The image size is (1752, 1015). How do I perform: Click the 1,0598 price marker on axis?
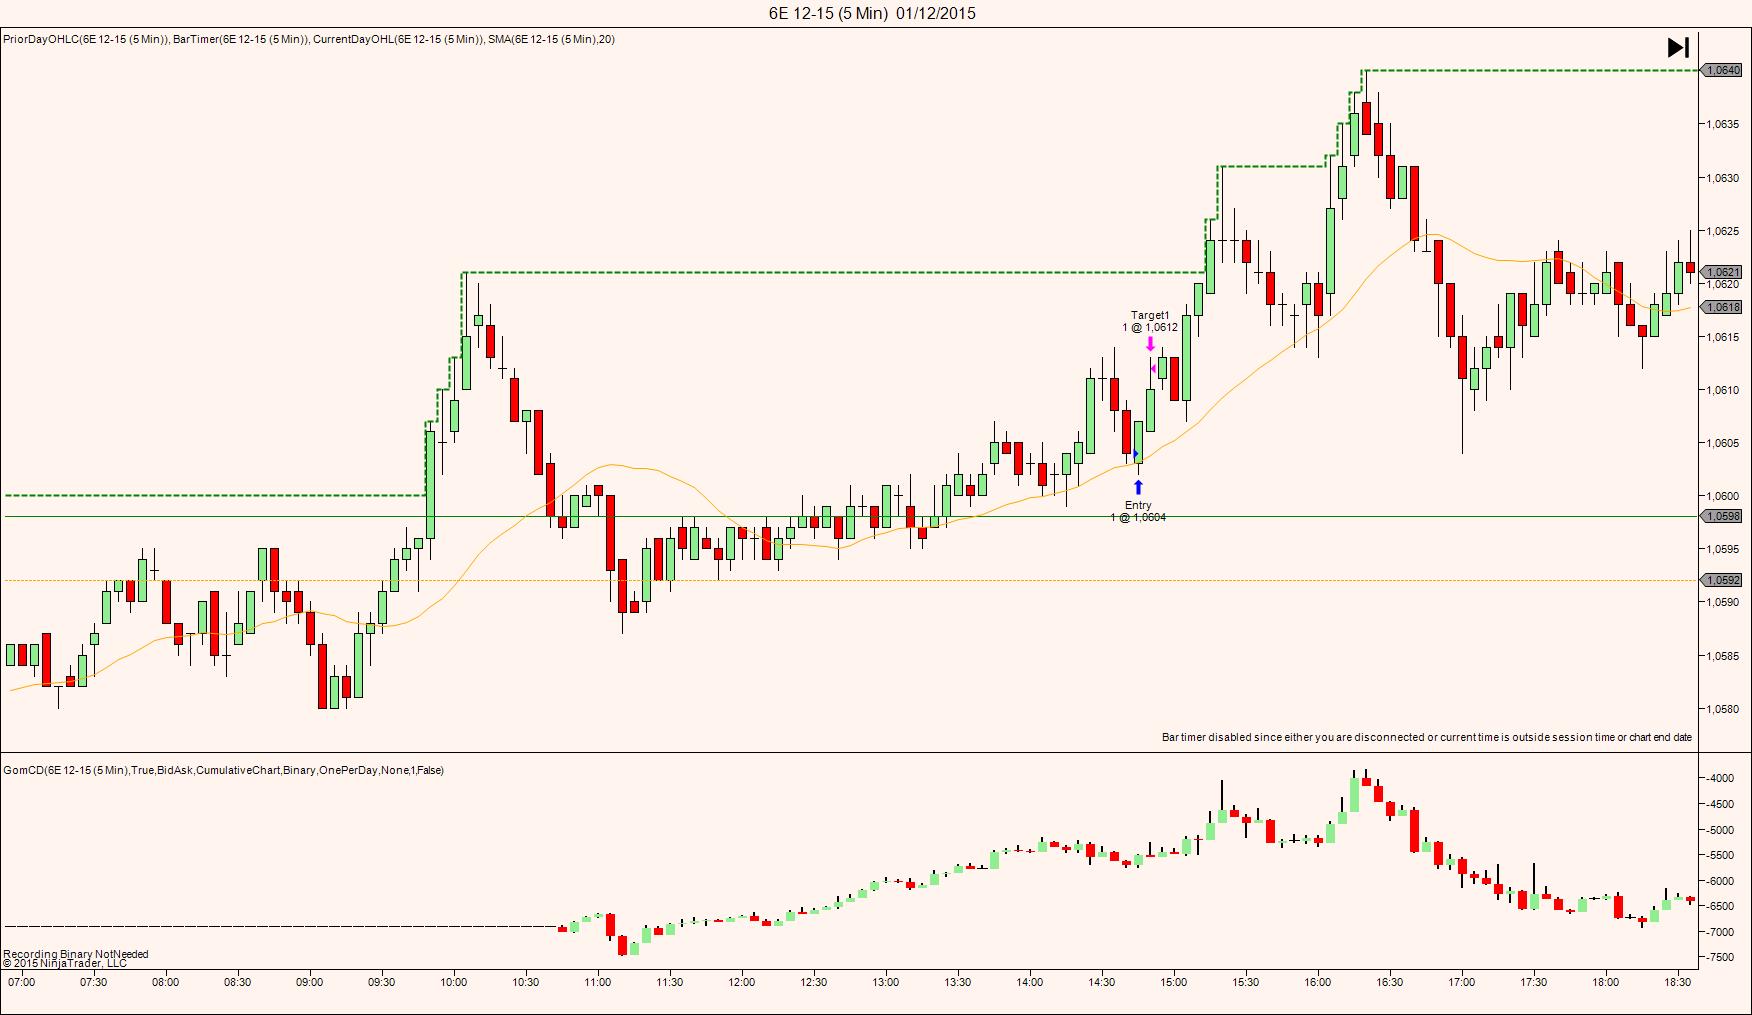[x=1722, y=516]
